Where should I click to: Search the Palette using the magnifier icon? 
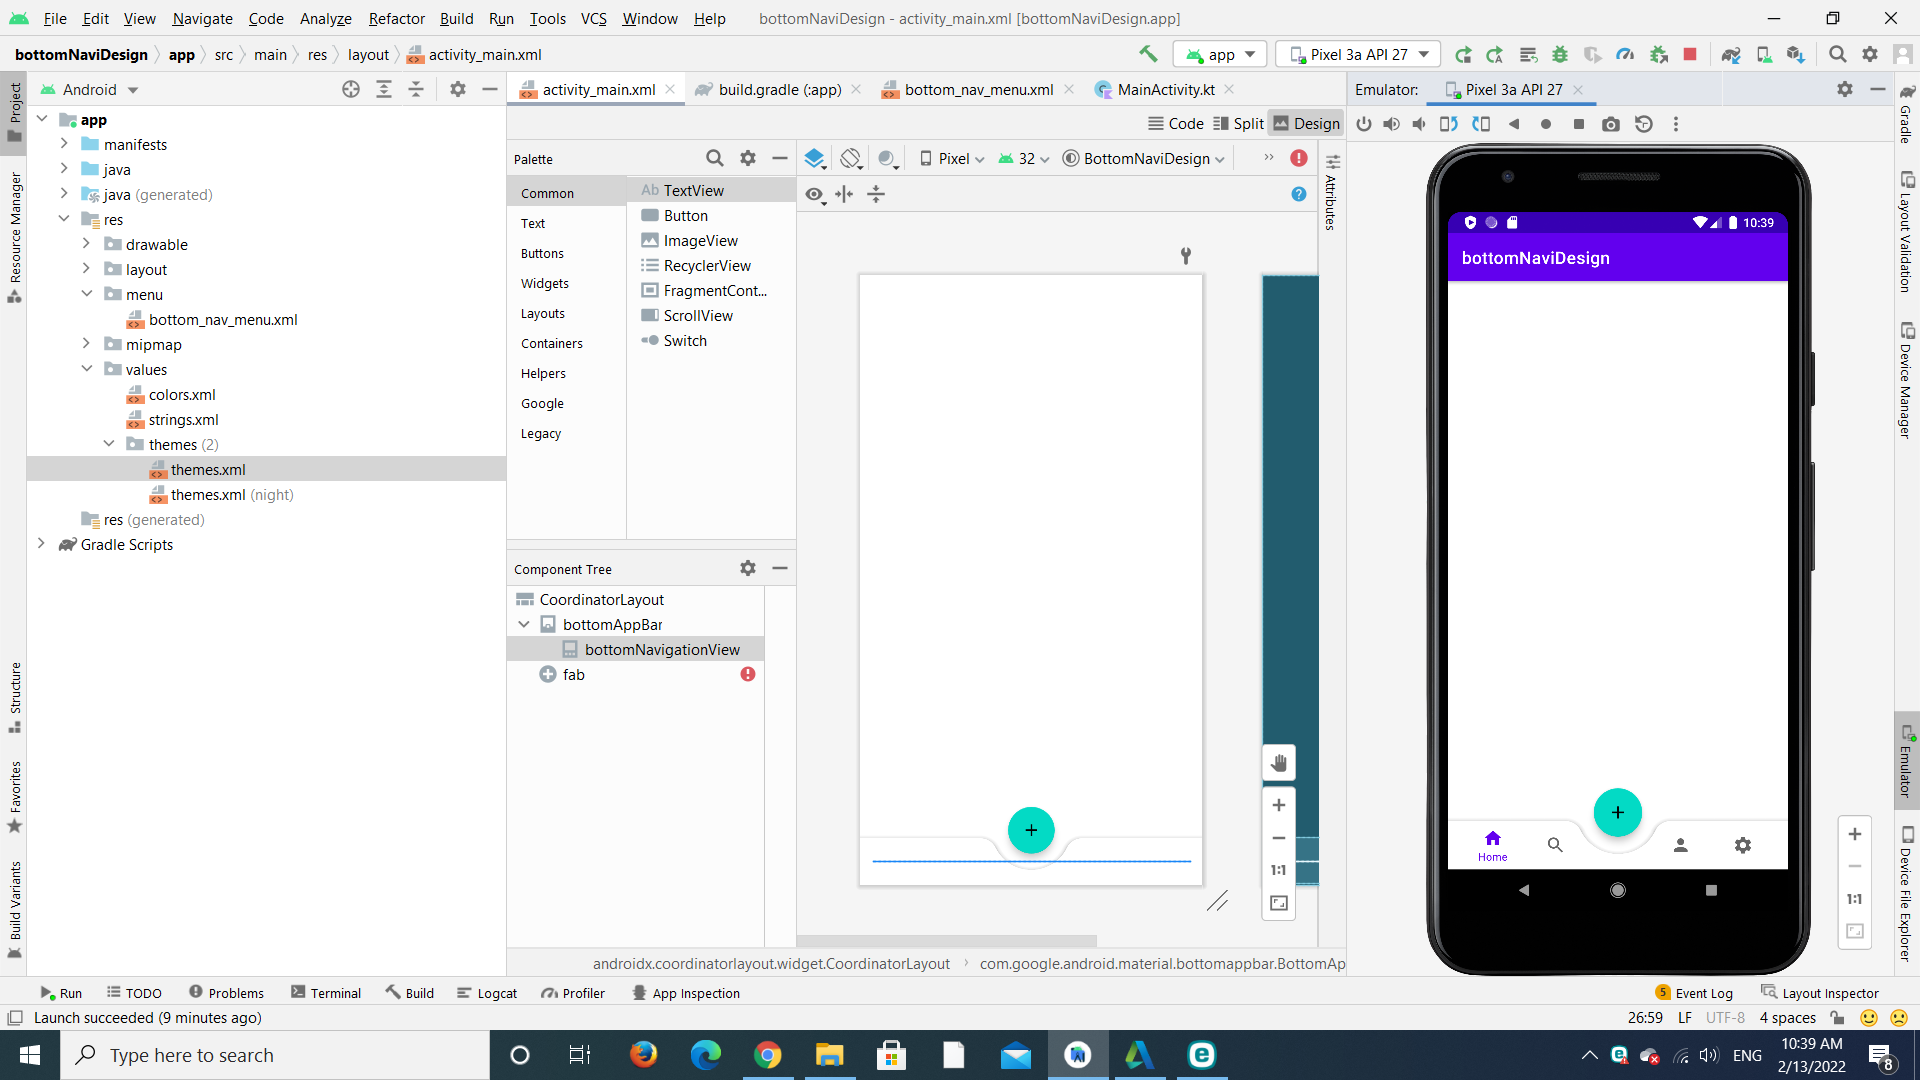715,158
